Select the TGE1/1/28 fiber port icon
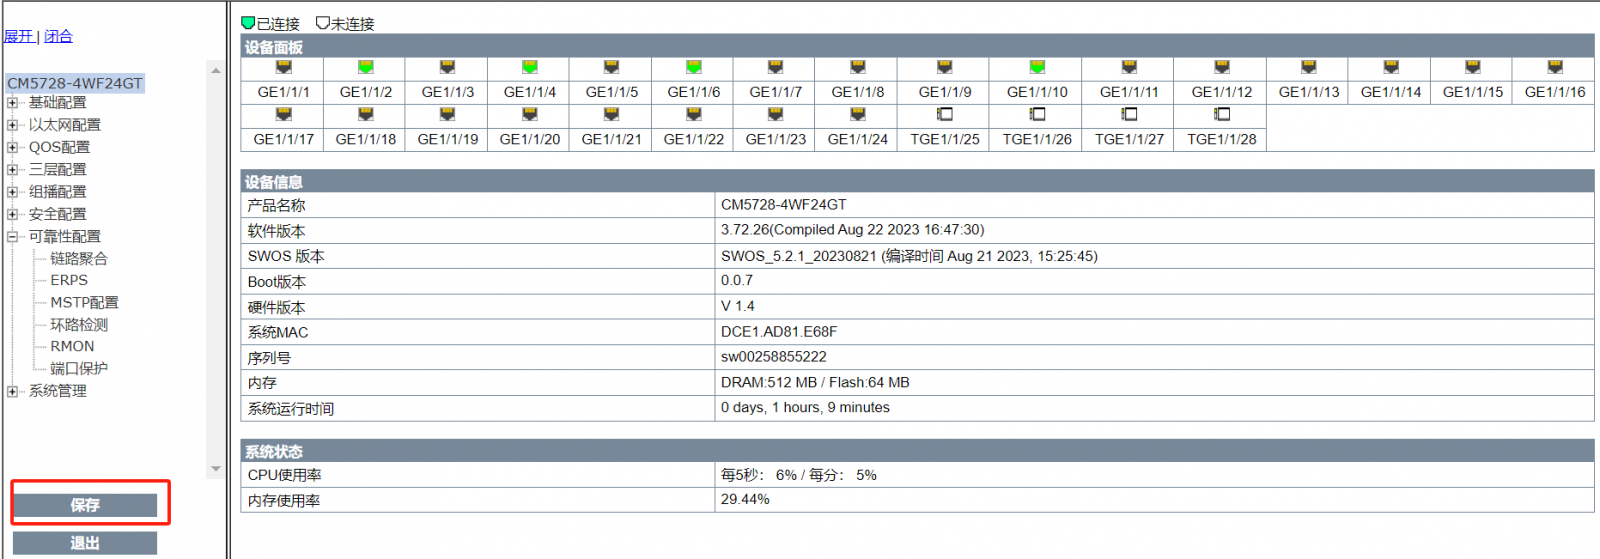This screenshot has height=559, width=1600. pos(1221,115)
